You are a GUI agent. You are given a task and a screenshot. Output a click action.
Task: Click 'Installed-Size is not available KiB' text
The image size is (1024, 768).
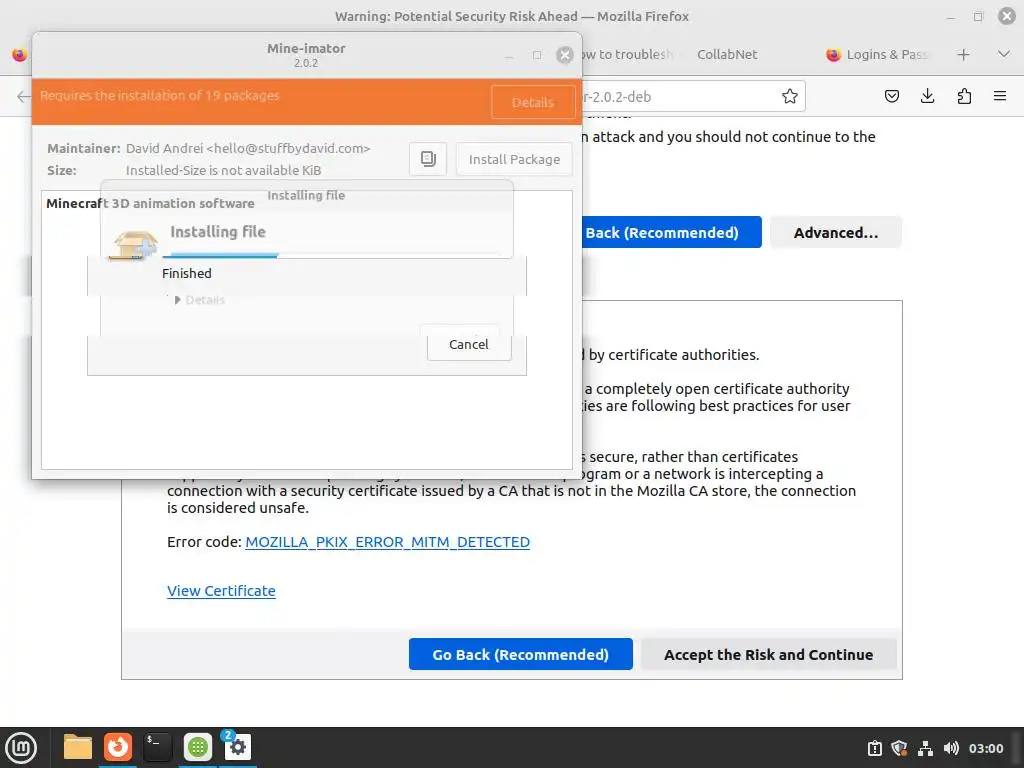pos(223,170)
